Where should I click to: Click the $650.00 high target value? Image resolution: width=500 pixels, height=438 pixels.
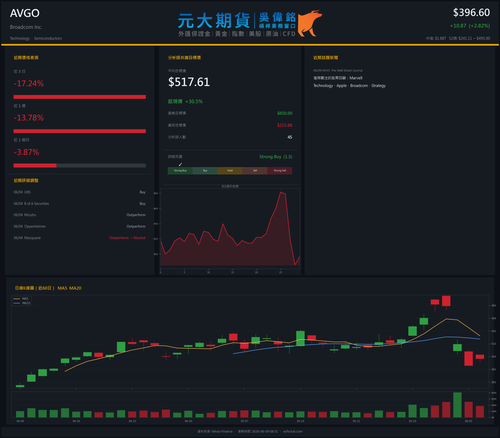(285, 113)
